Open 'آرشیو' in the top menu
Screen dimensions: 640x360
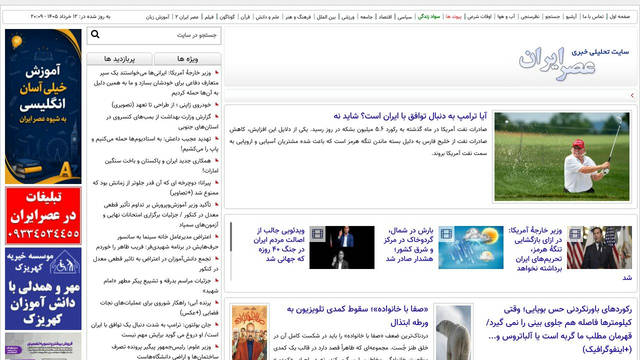571,17
